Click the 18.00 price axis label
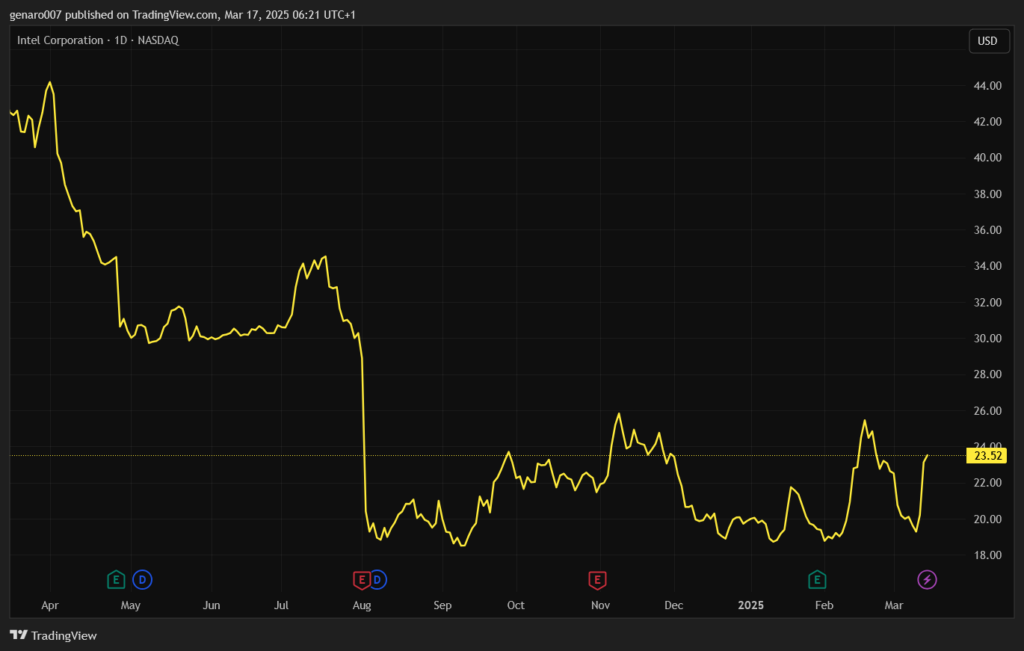 click(987, 555)
